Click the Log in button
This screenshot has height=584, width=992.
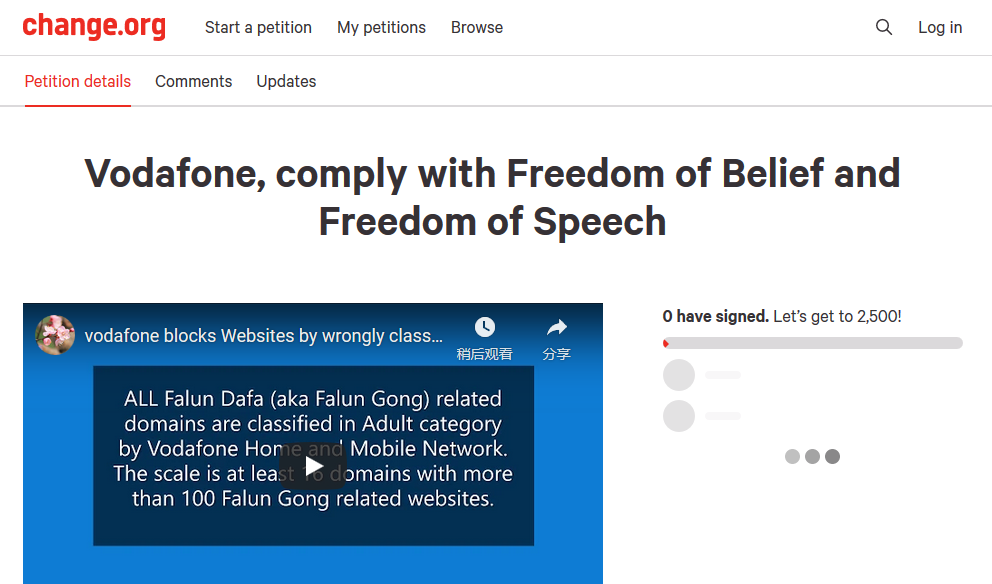[x=940, y=28]
